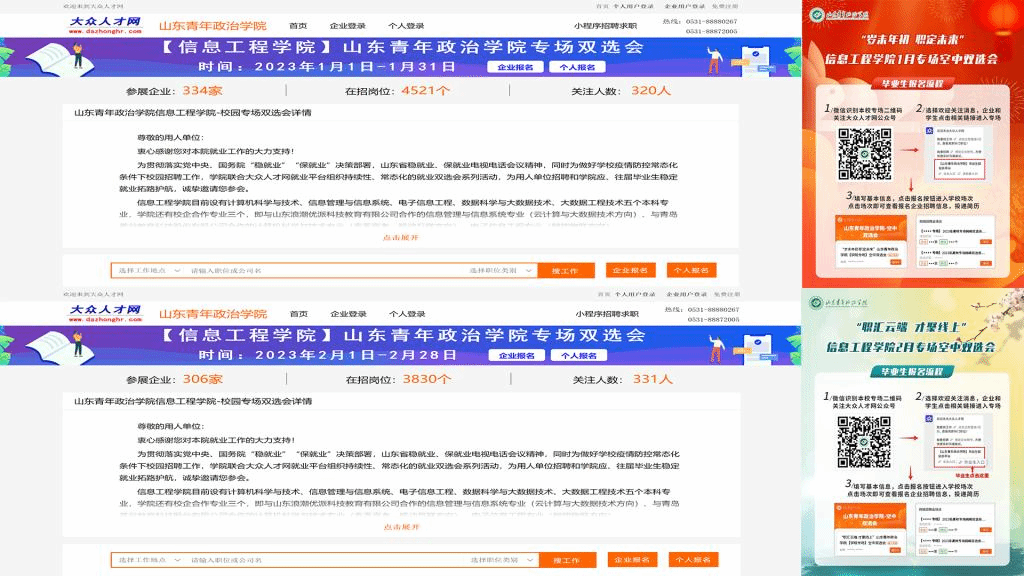Click 个人报名 in the January banner
This screenshot has width=1024, height=576.
577,67
